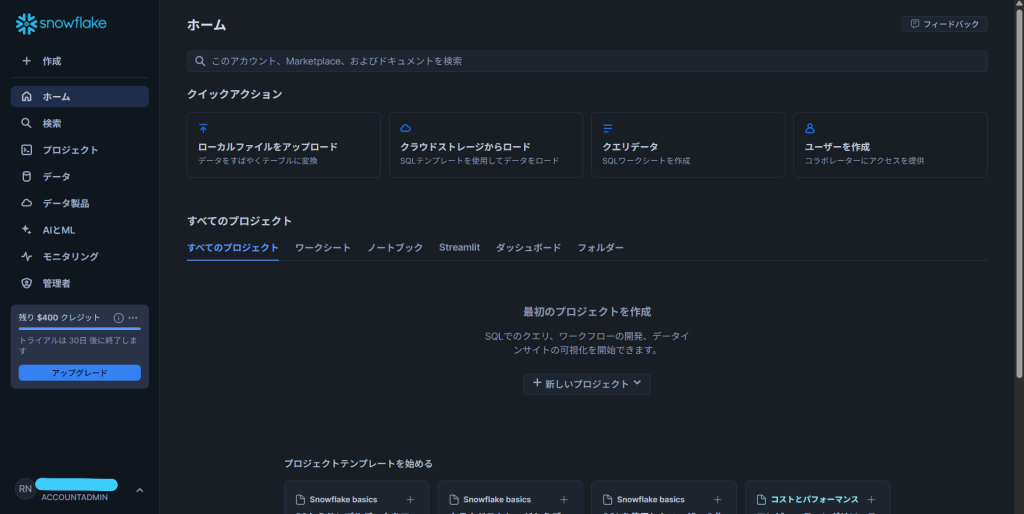Switch to the ダッシュボード tab

pyautogui.click(x=528, y=248)
